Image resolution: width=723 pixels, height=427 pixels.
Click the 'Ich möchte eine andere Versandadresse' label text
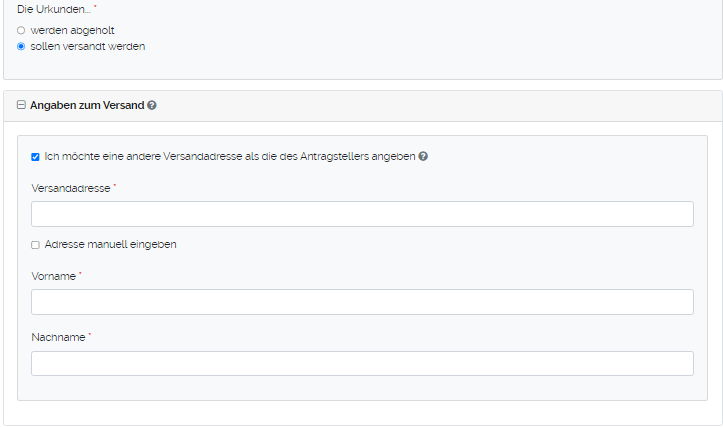coord(229,157)
